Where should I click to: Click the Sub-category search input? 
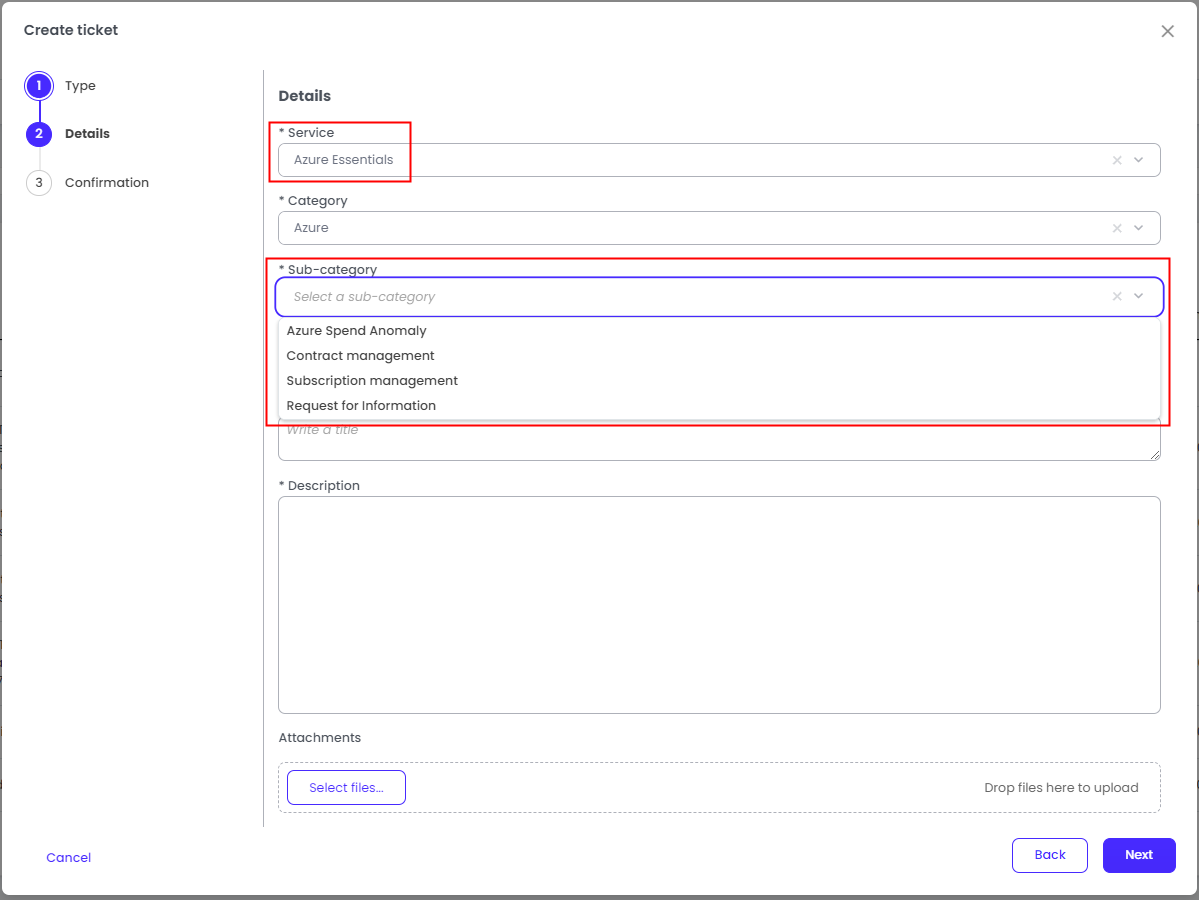click(690, 297)
